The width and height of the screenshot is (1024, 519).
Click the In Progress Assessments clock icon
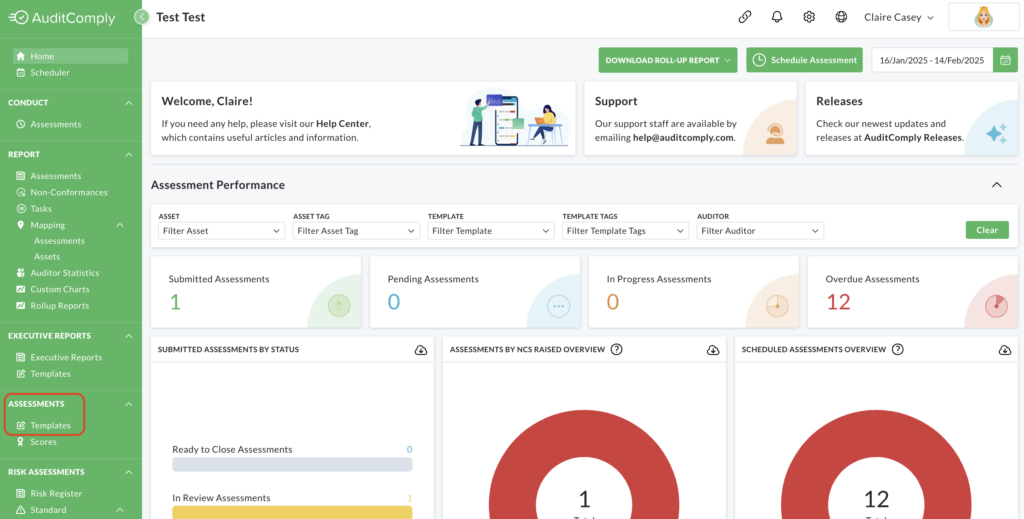777,305
